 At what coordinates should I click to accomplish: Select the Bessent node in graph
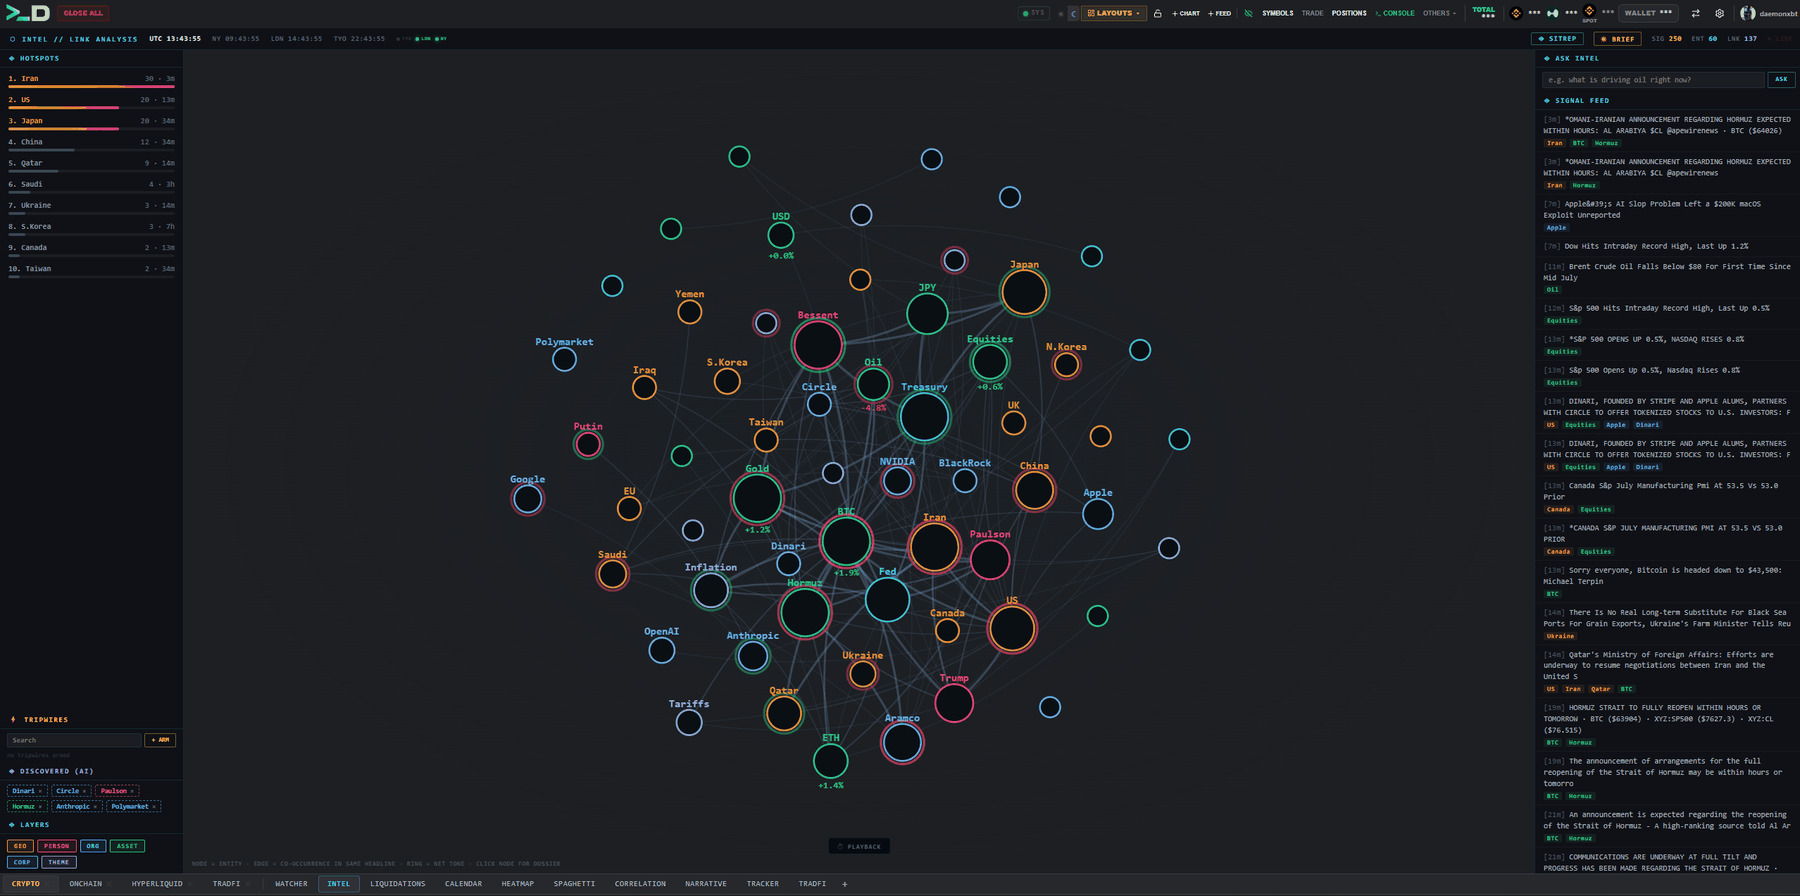[818, 345]
